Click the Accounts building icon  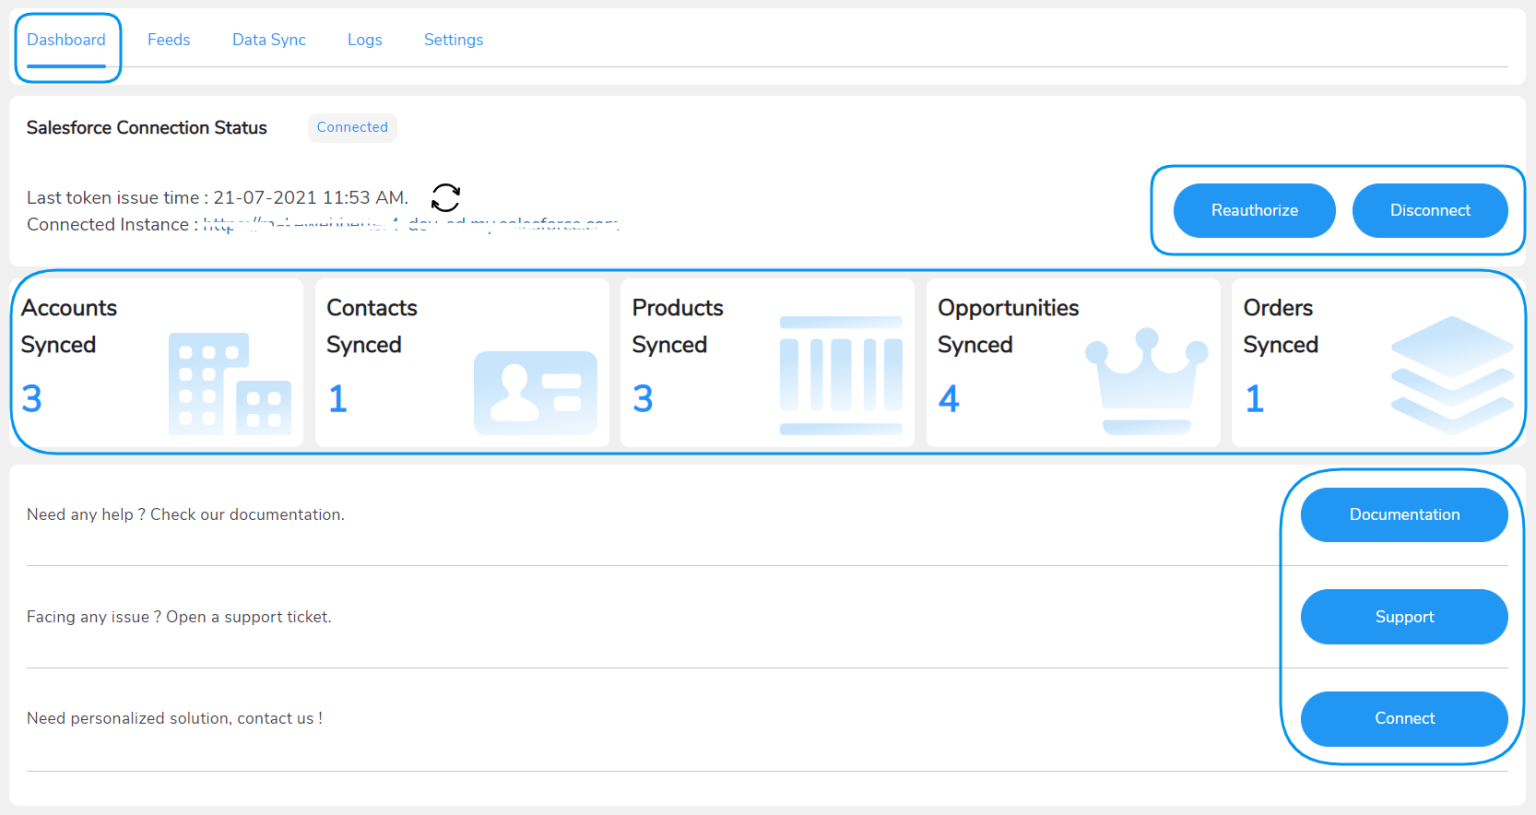[x=229, y=384]
